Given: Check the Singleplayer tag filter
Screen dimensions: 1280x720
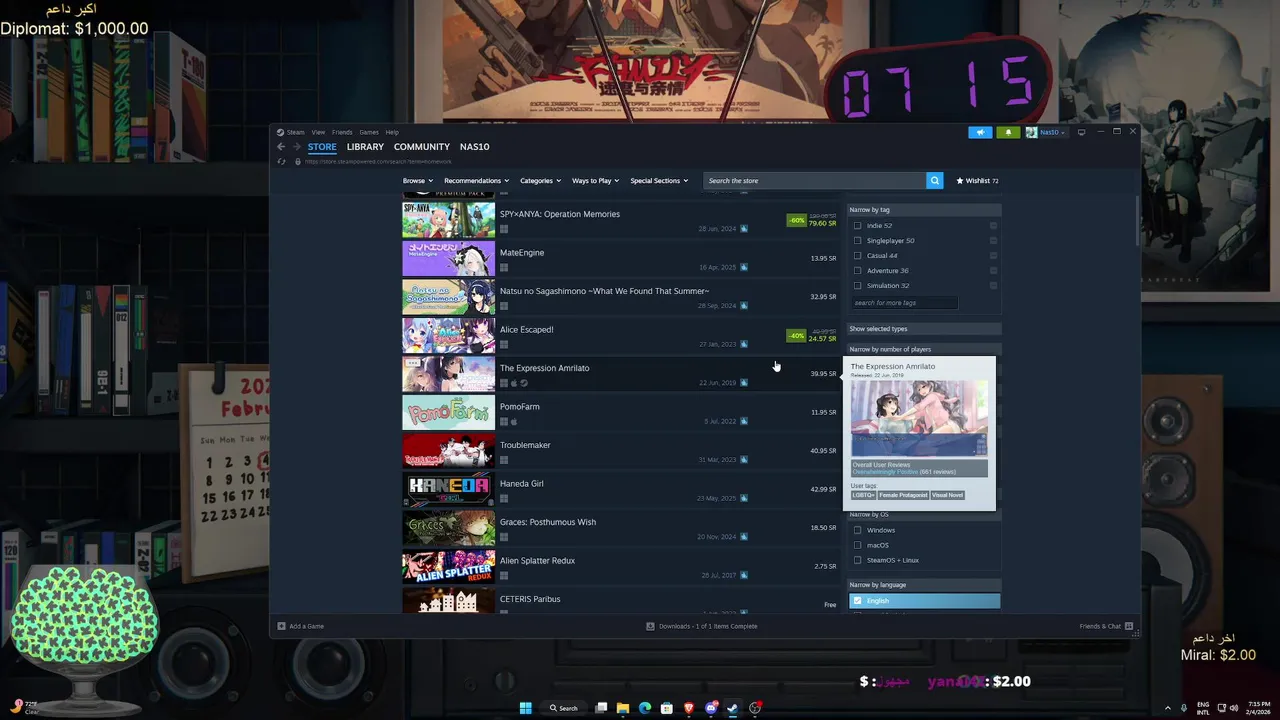Looking at the screenshot, I should tap(857, 241).
